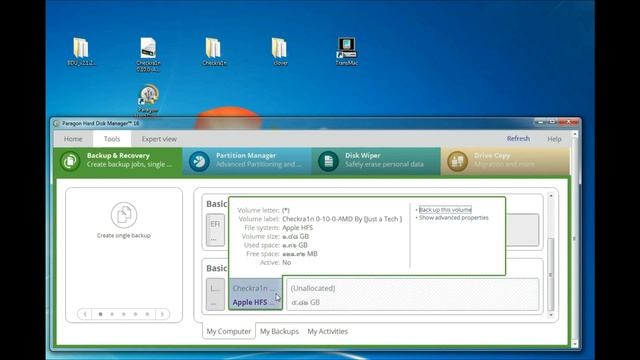Switch to the Expert view tab

tap(159, 139)
